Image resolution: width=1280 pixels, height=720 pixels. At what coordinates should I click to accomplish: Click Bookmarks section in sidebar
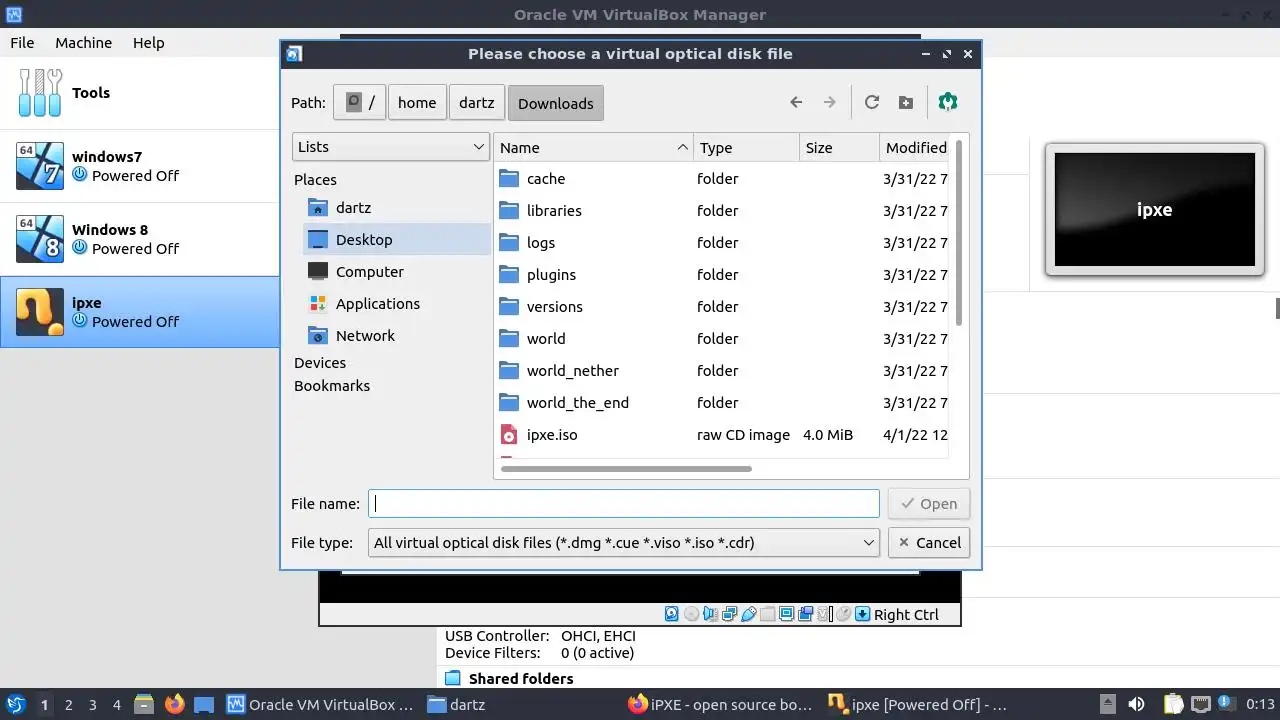click(x=332, y=386)
